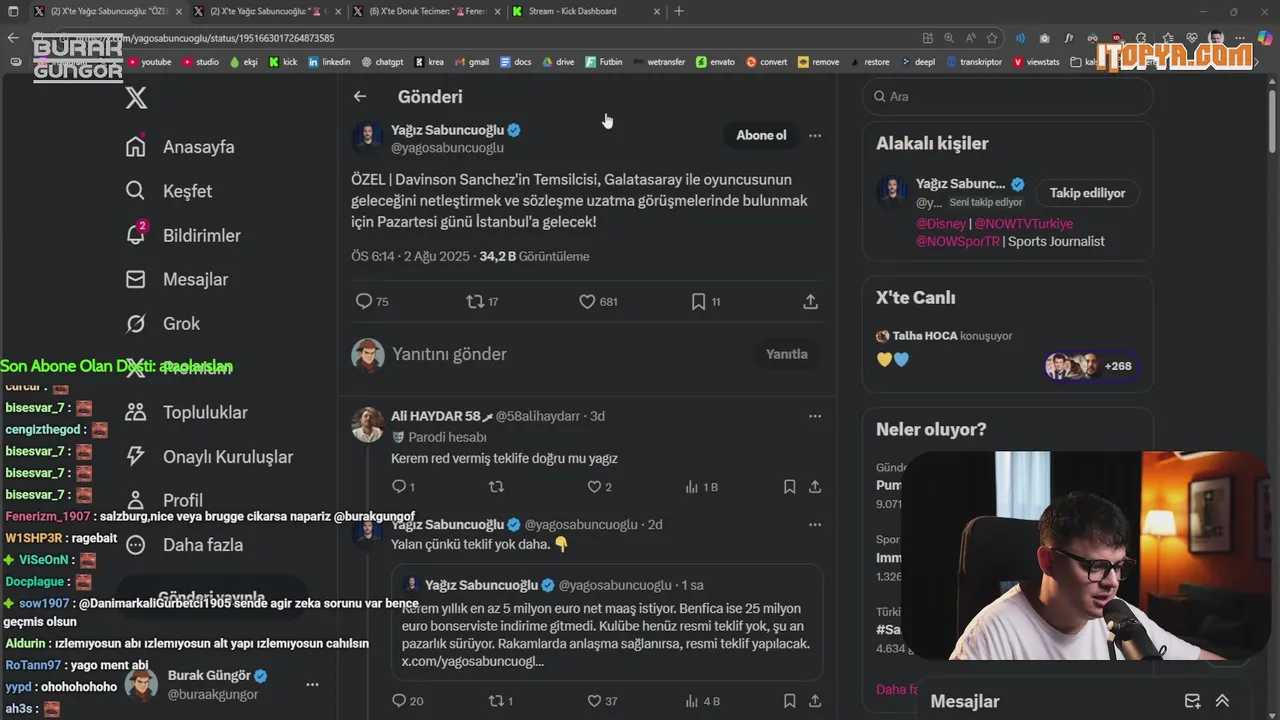Screen dimensions: 1280x720
Task: Open the @NOWTVTurkiye mention link
Action: pos(1024,224)
